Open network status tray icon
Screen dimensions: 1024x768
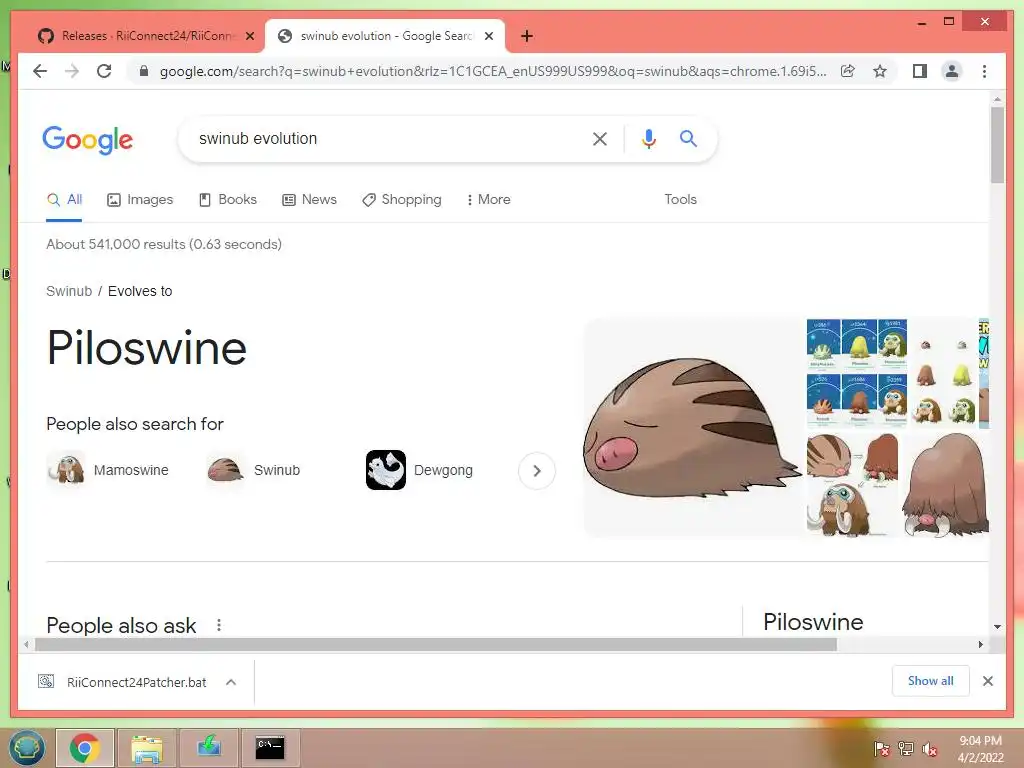tap(905, 749)
